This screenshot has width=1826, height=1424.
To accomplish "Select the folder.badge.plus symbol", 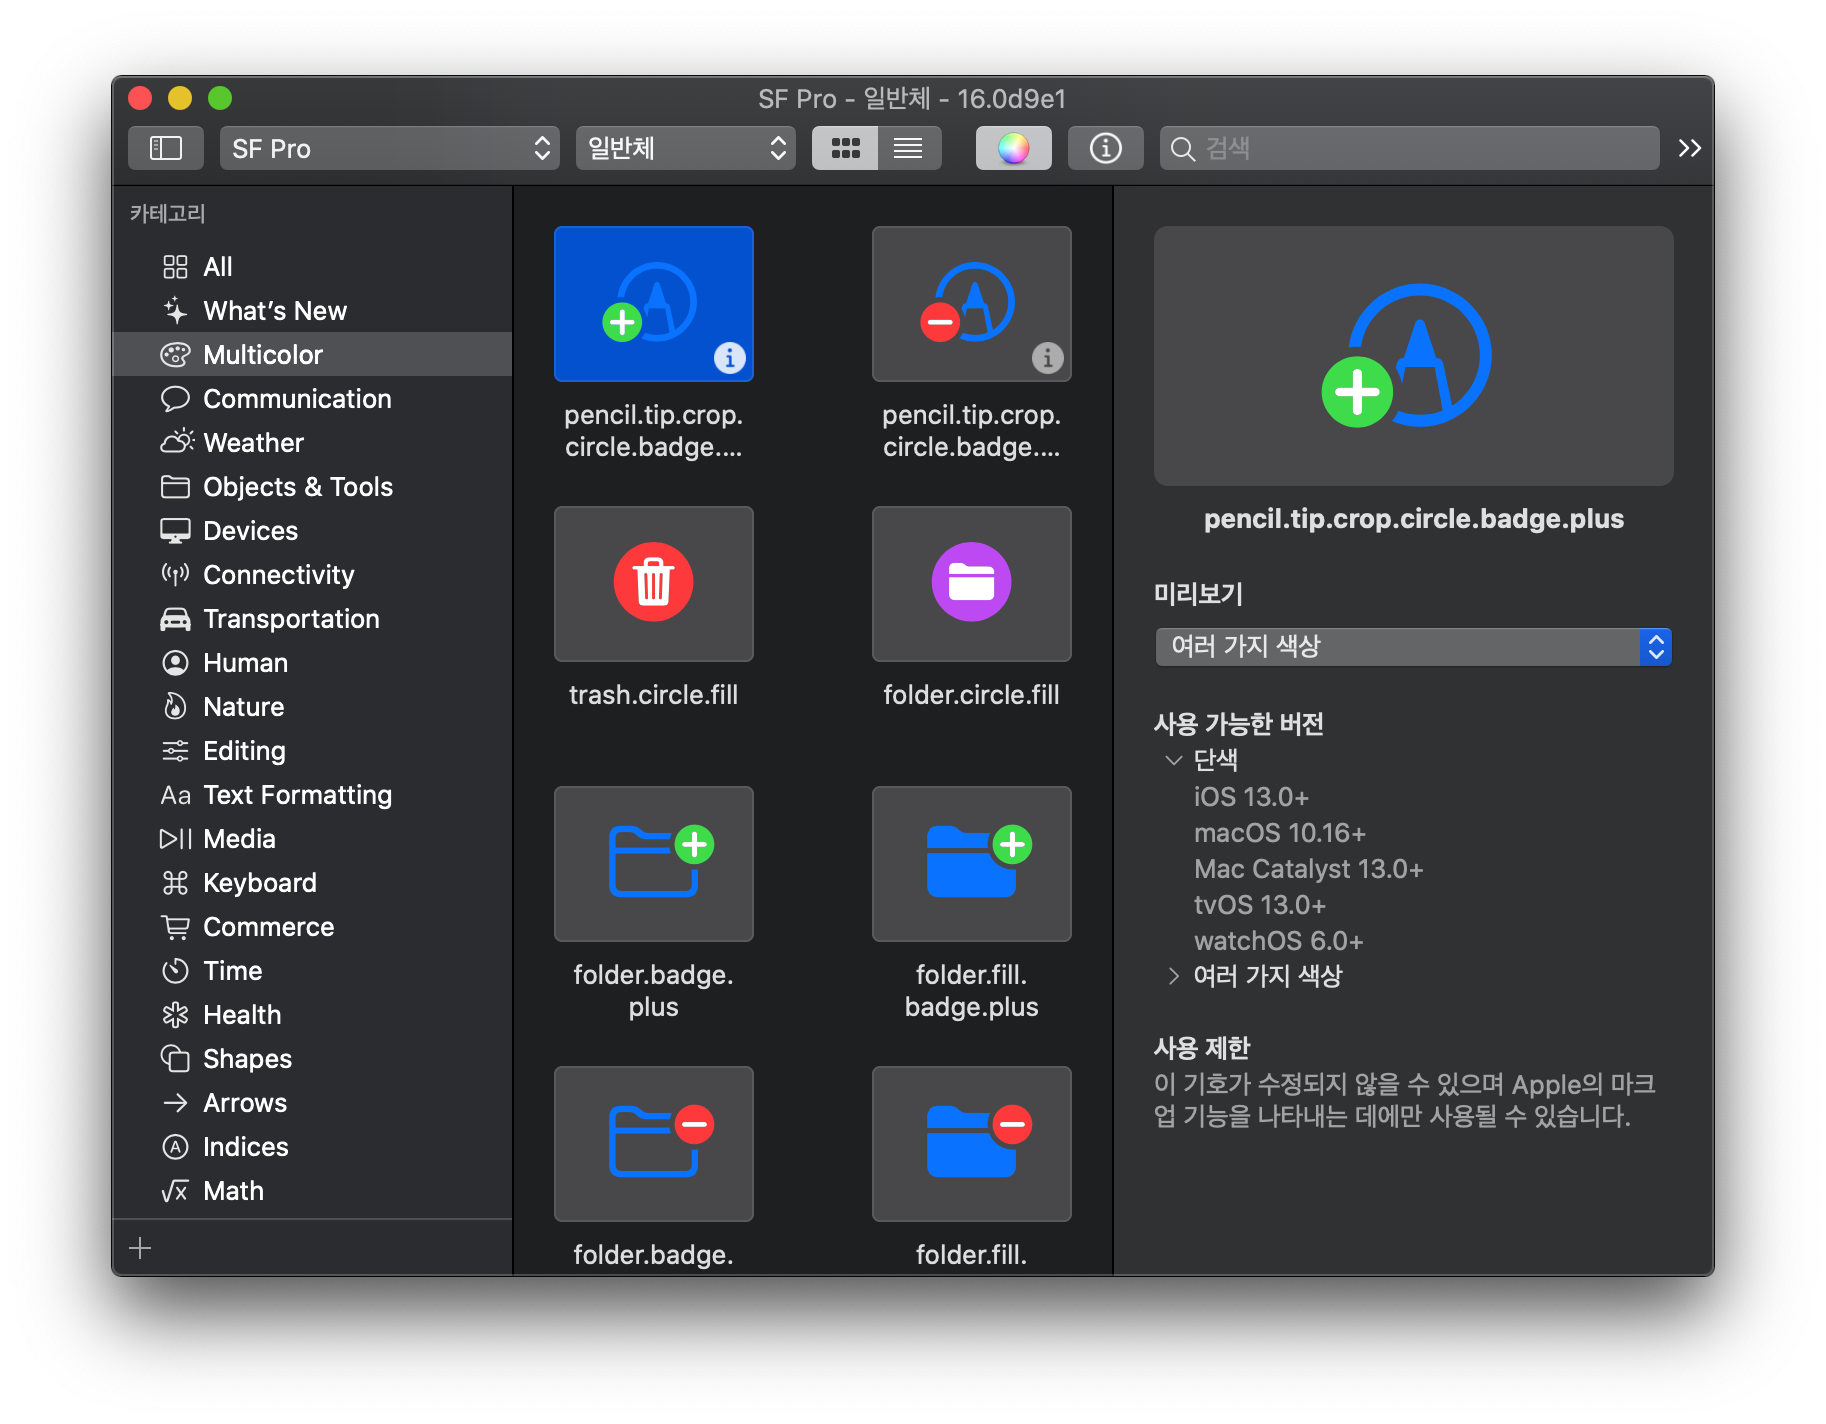I will [654, 864].
